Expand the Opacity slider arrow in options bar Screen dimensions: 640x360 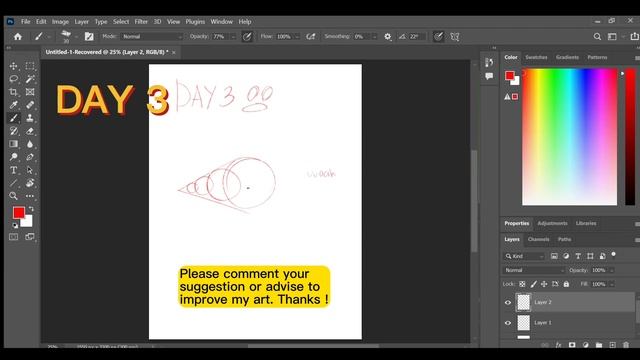[233, 37]
